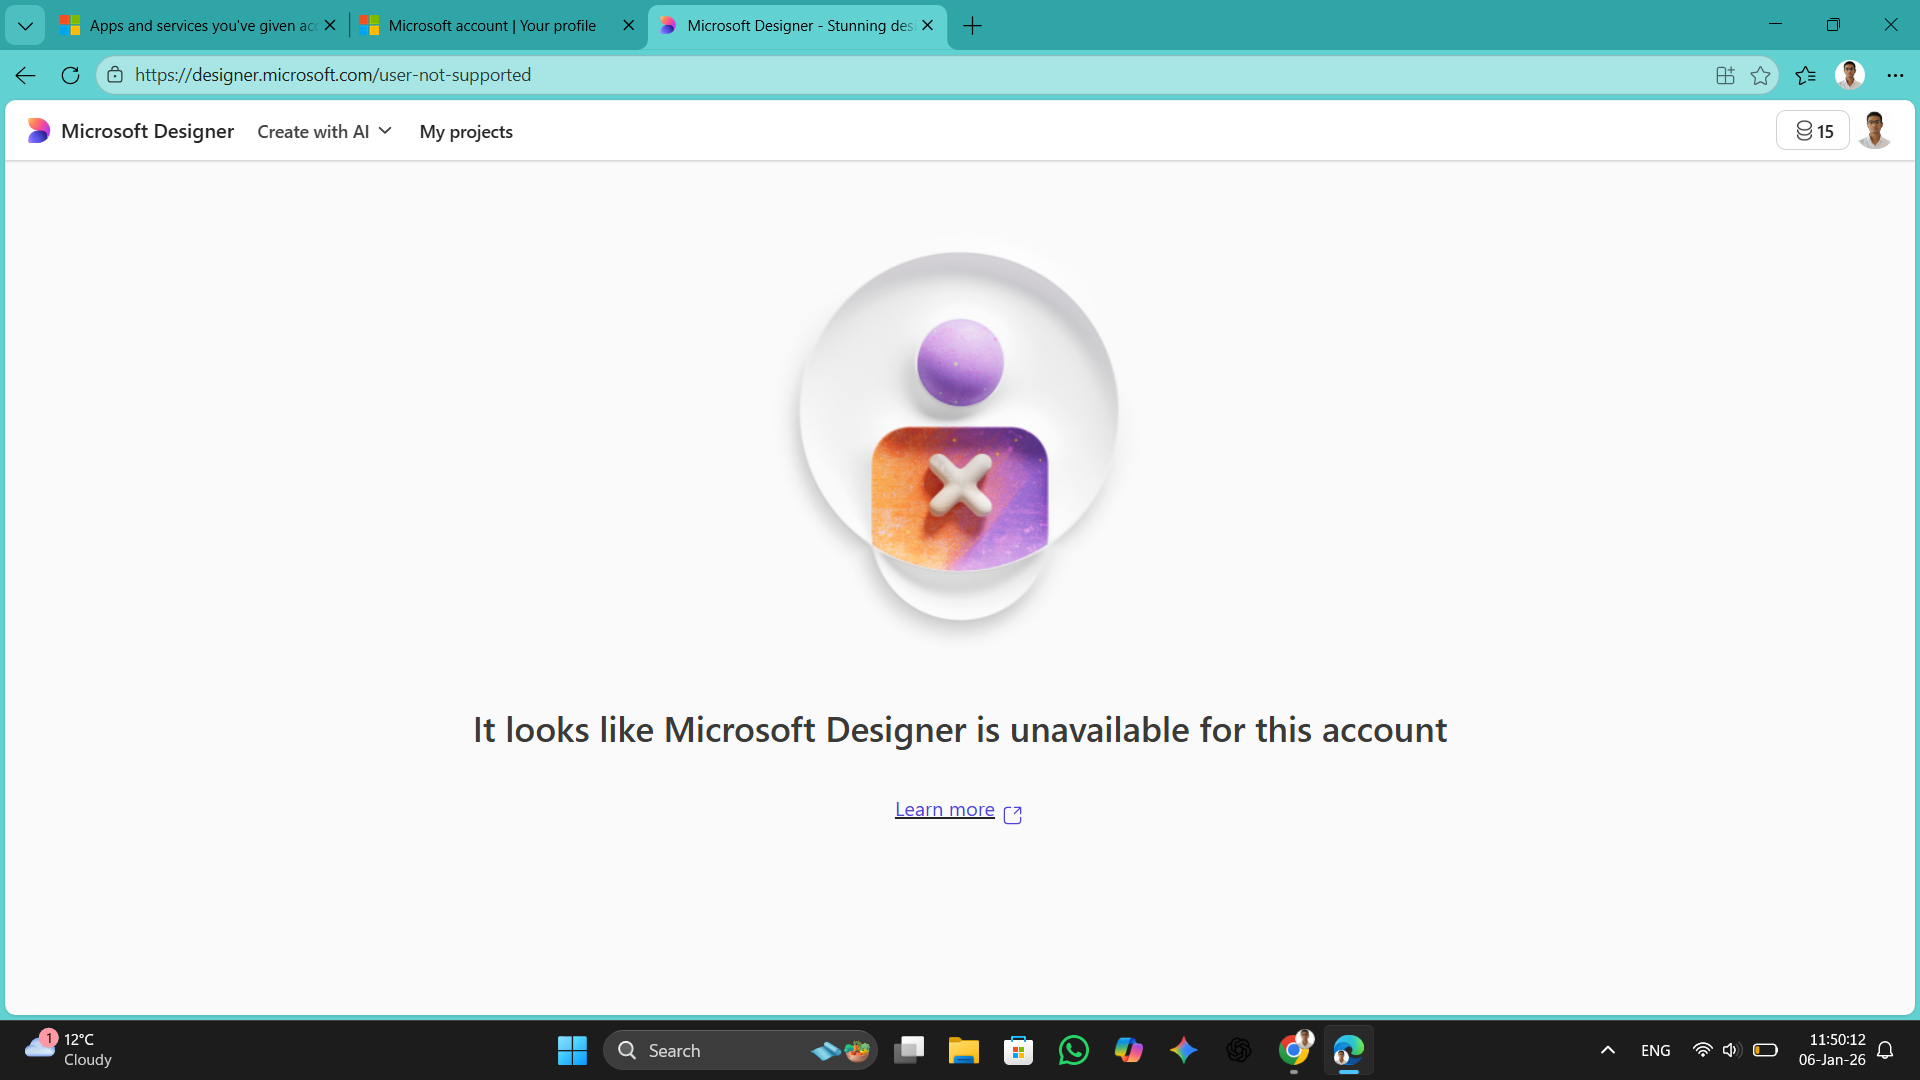View site information lock icon

(115, 75)
